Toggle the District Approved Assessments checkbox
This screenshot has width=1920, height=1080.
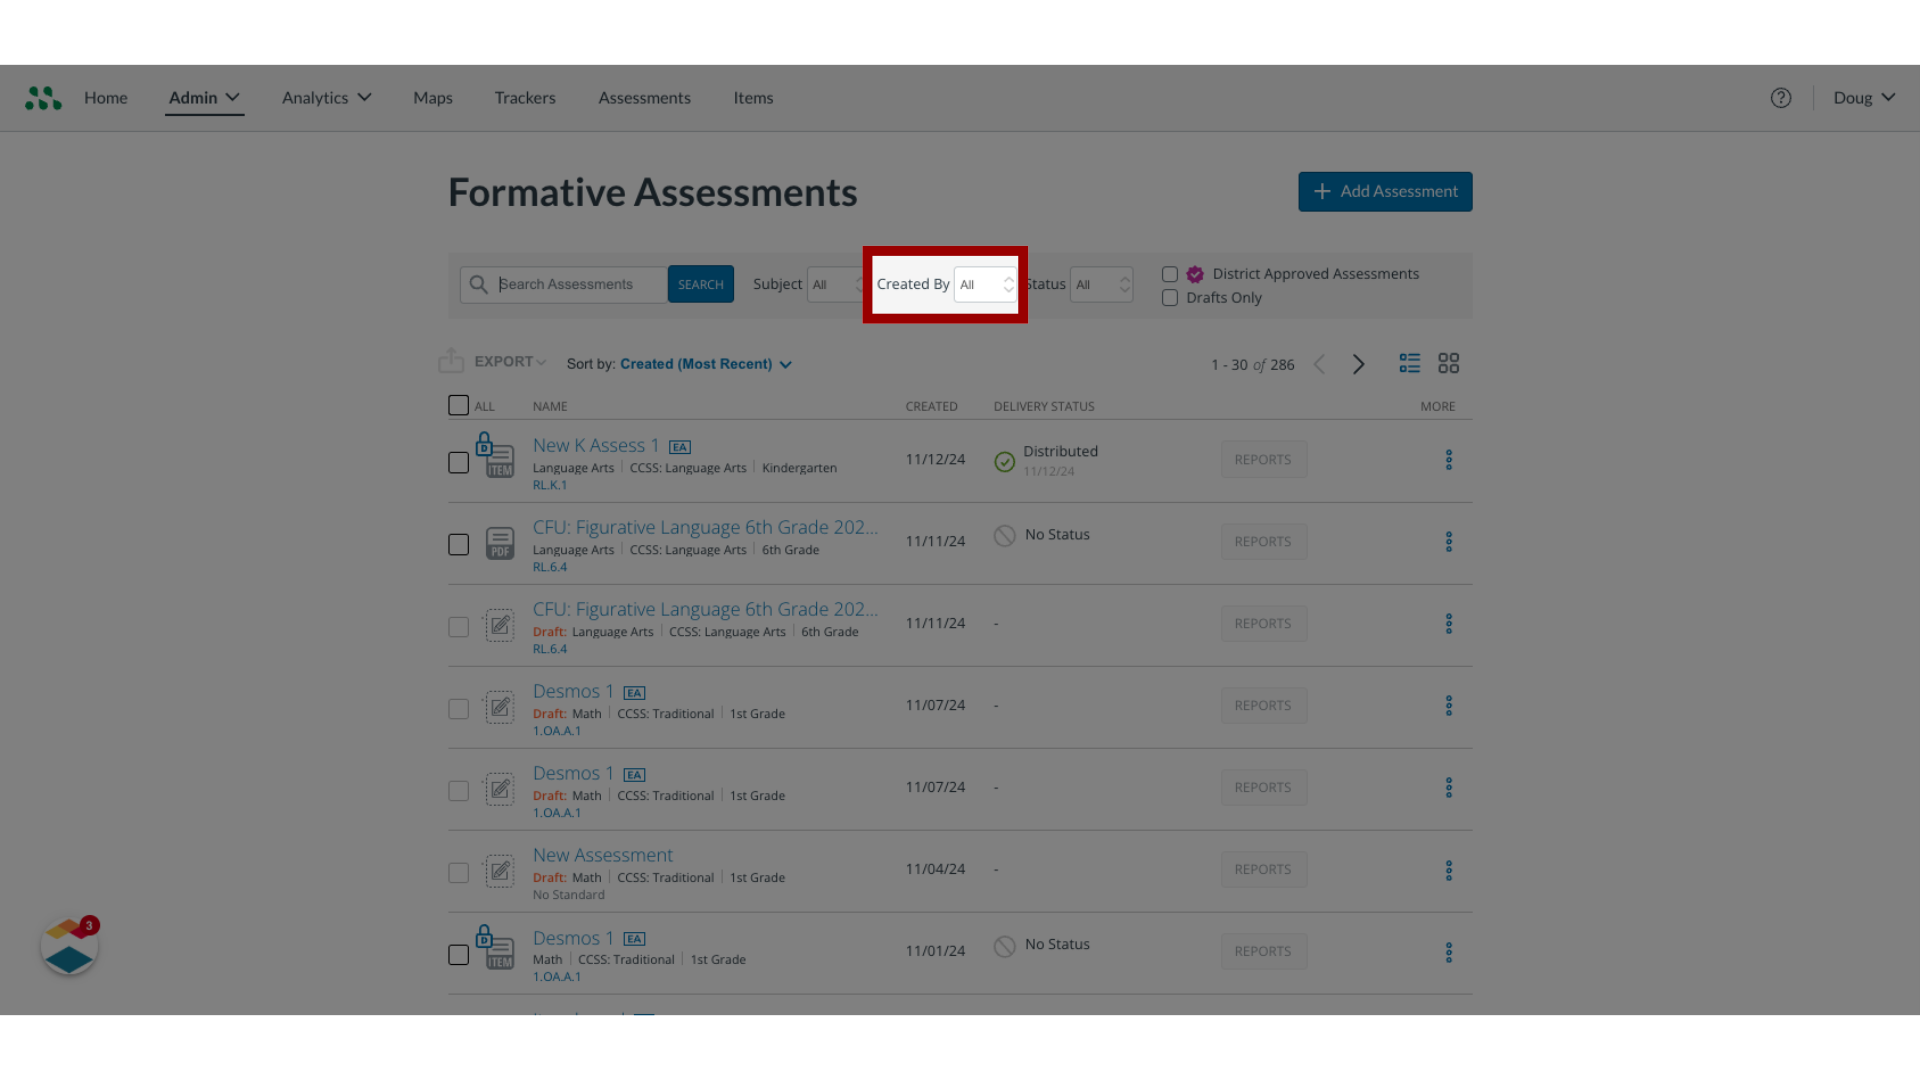pyautogui.click(x=1168, y=273)
